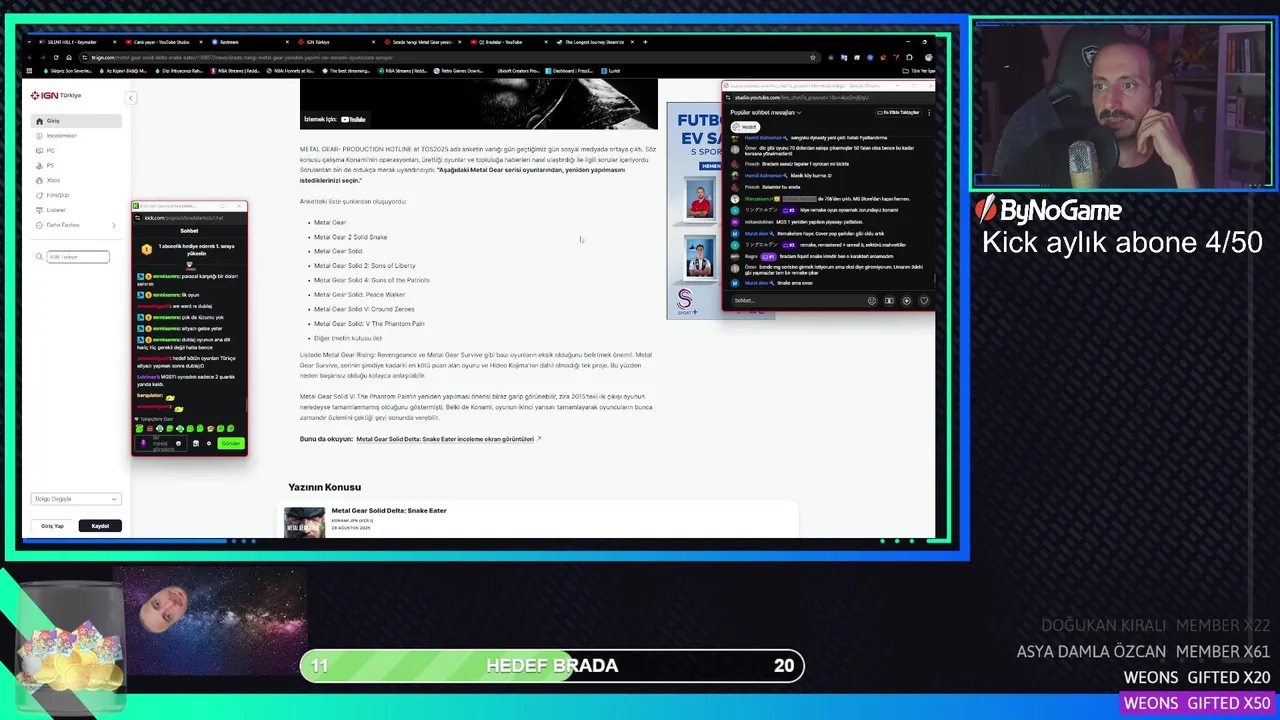Viewport: 1280px width, 720px height.
Task: Bookmark page with star icon
Action: [x=813, y=57]
